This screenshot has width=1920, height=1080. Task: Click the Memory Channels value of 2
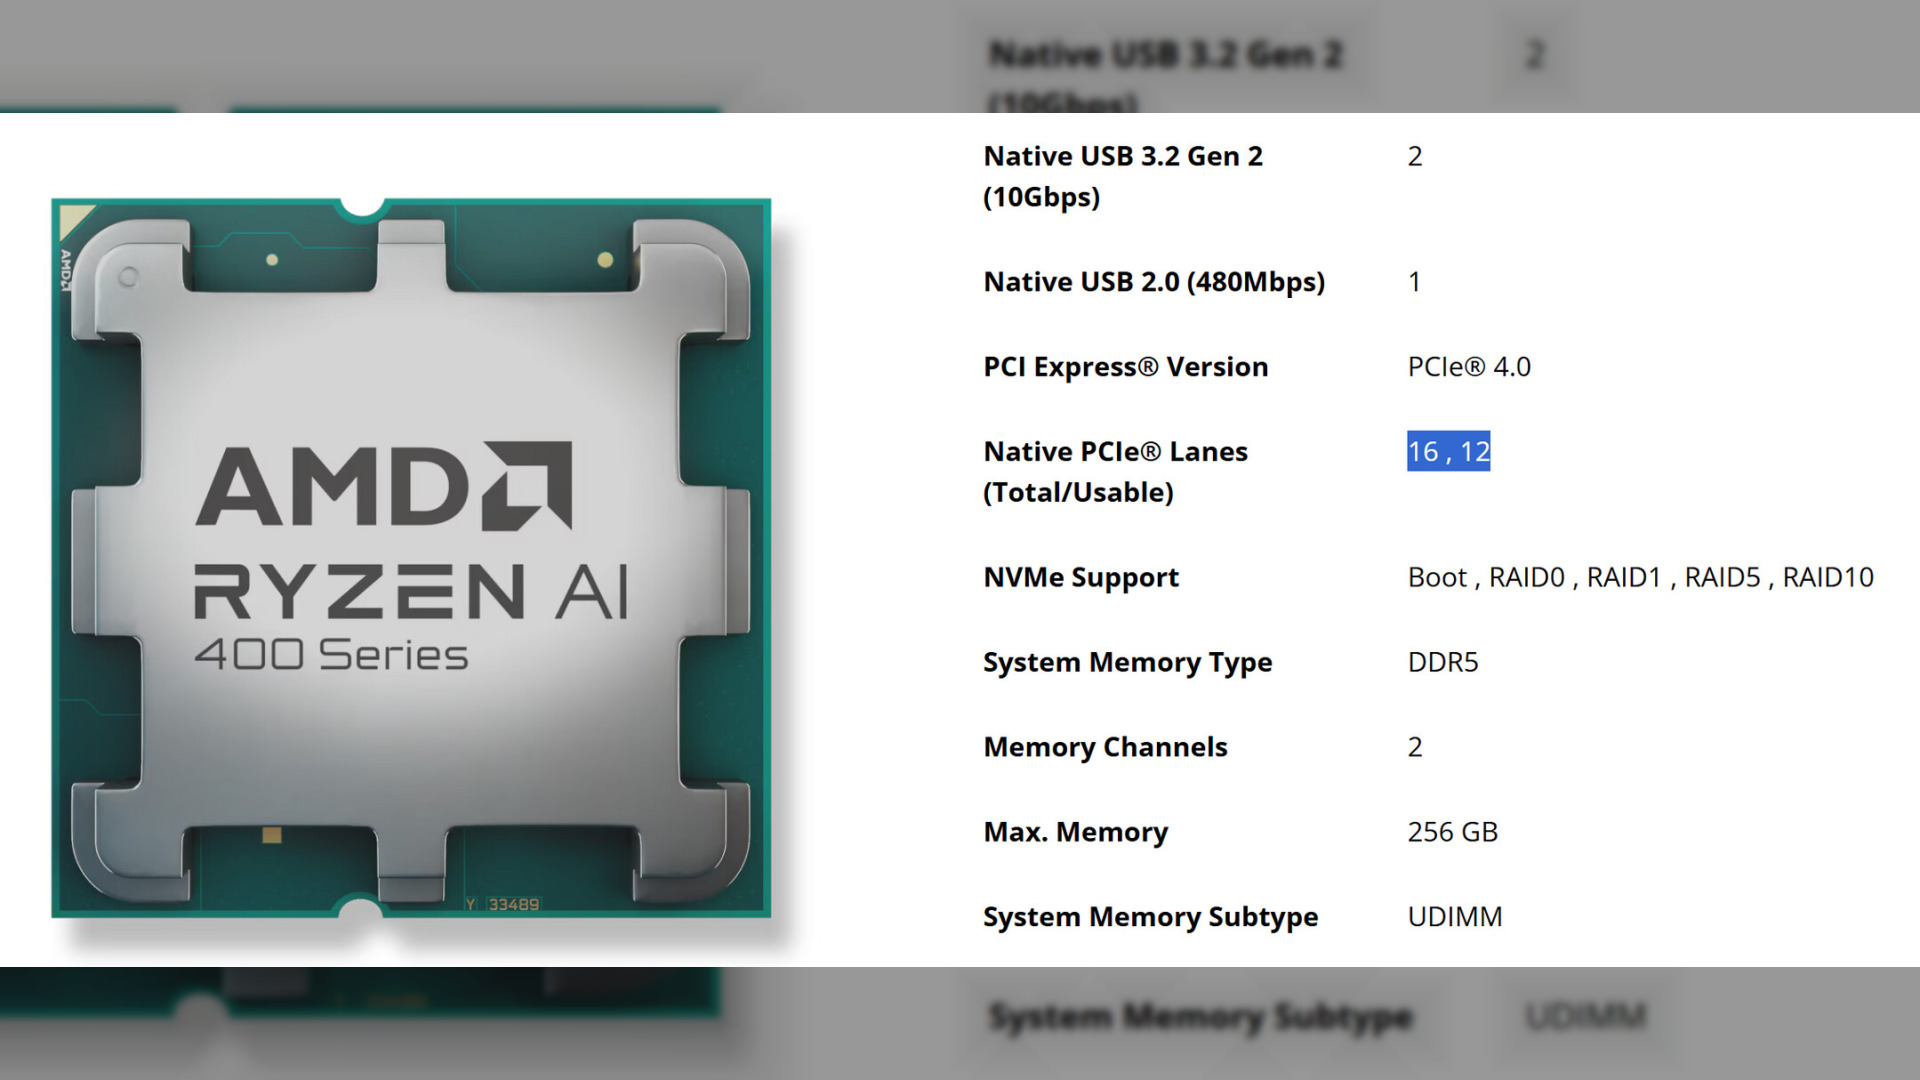click(x=1414, y=746)
